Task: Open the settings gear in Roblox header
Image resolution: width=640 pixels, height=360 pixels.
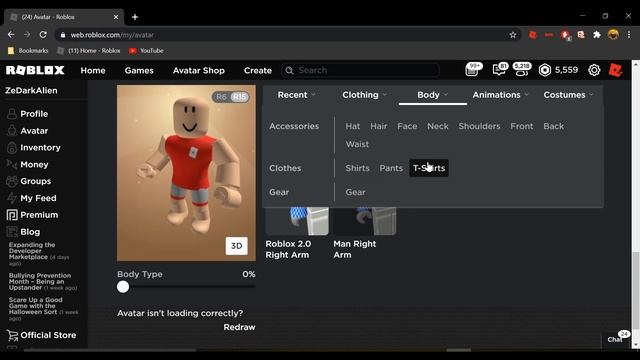Action: coord(594,70)
